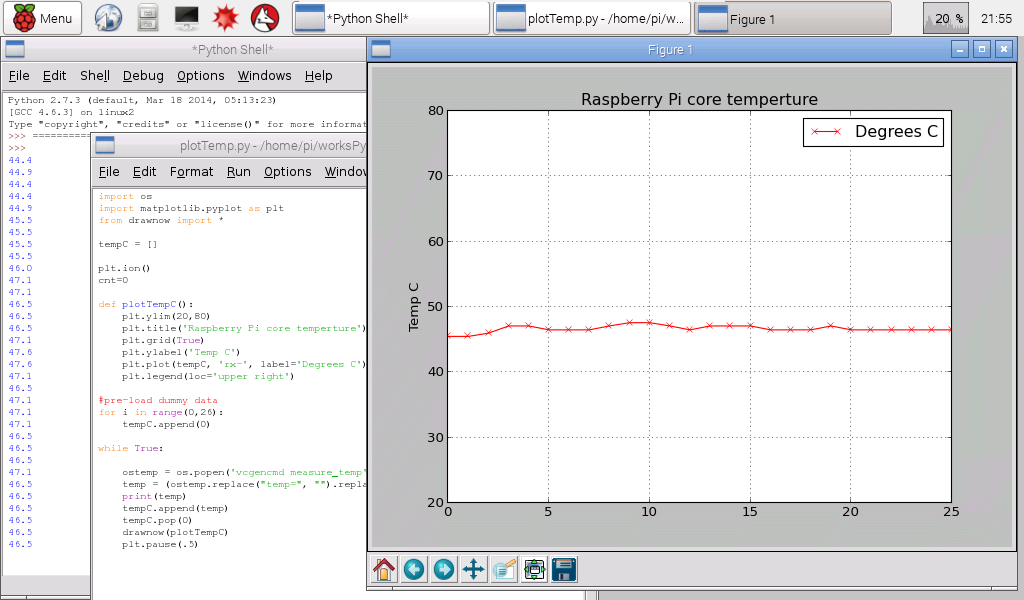
Task: Go forward to next plot view
Action: (x=444, y=569)
